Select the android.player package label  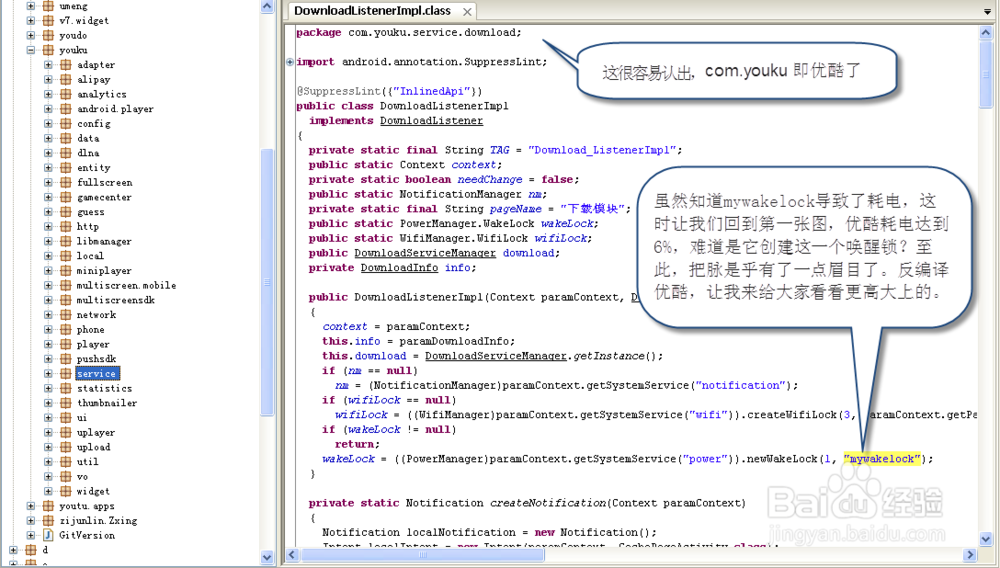(x=115, y=108)
